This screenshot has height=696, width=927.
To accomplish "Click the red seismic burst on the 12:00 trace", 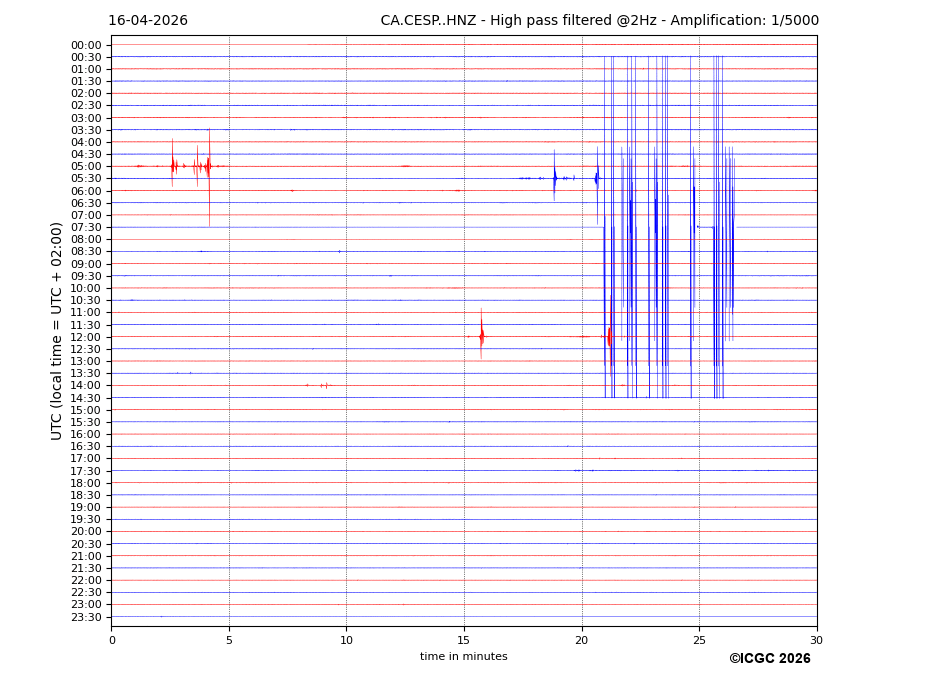I will click(481, 336).
